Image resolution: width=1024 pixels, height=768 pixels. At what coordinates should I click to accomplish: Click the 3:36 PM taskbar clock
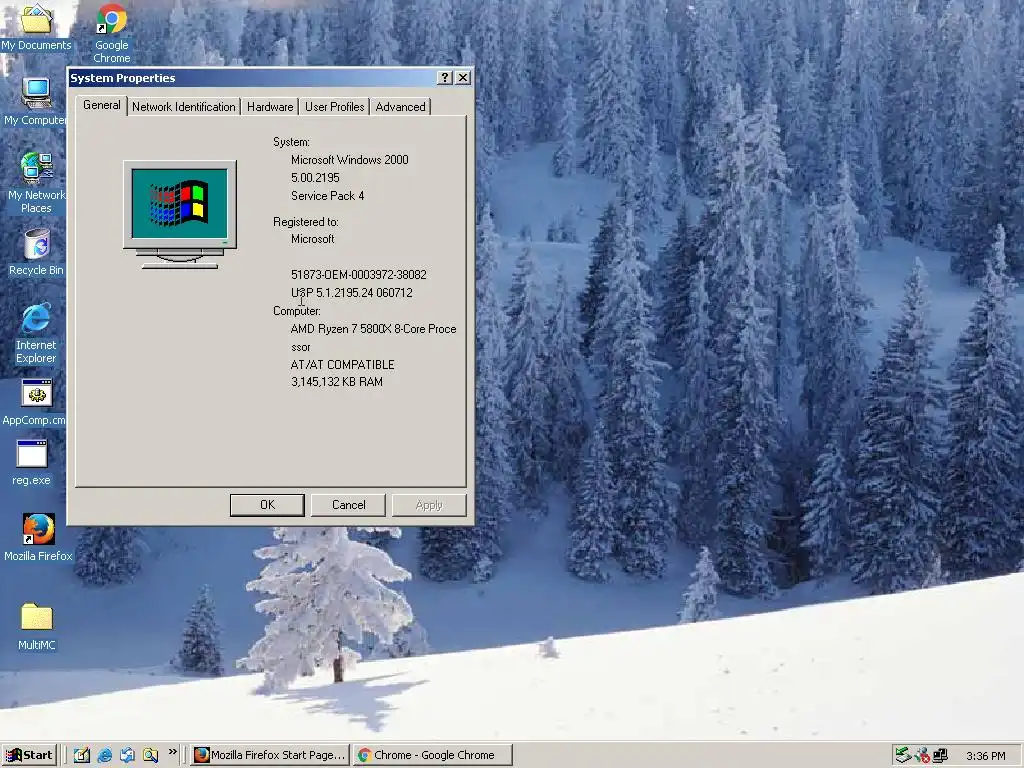click(985, 756)
